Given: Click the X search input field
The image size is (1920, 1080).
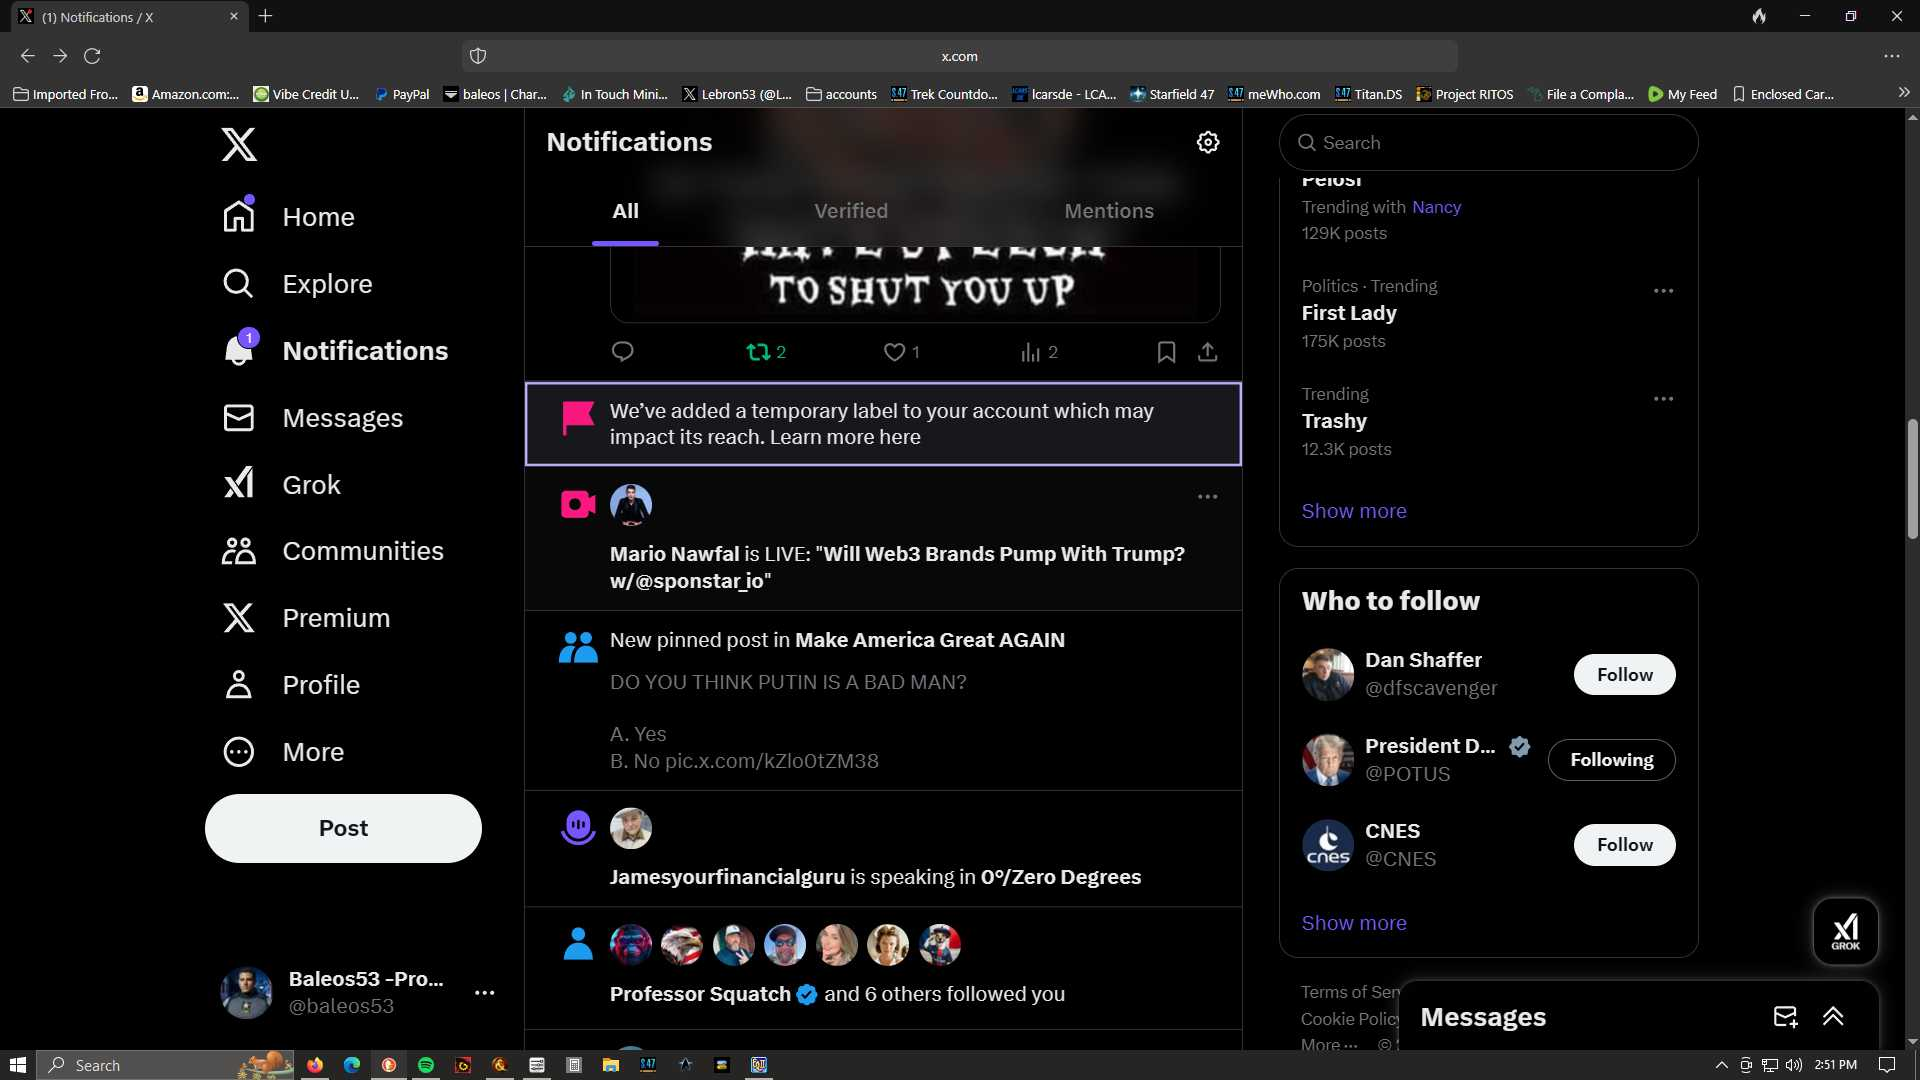Looking at the screenshot, I should coord(1488,143).
